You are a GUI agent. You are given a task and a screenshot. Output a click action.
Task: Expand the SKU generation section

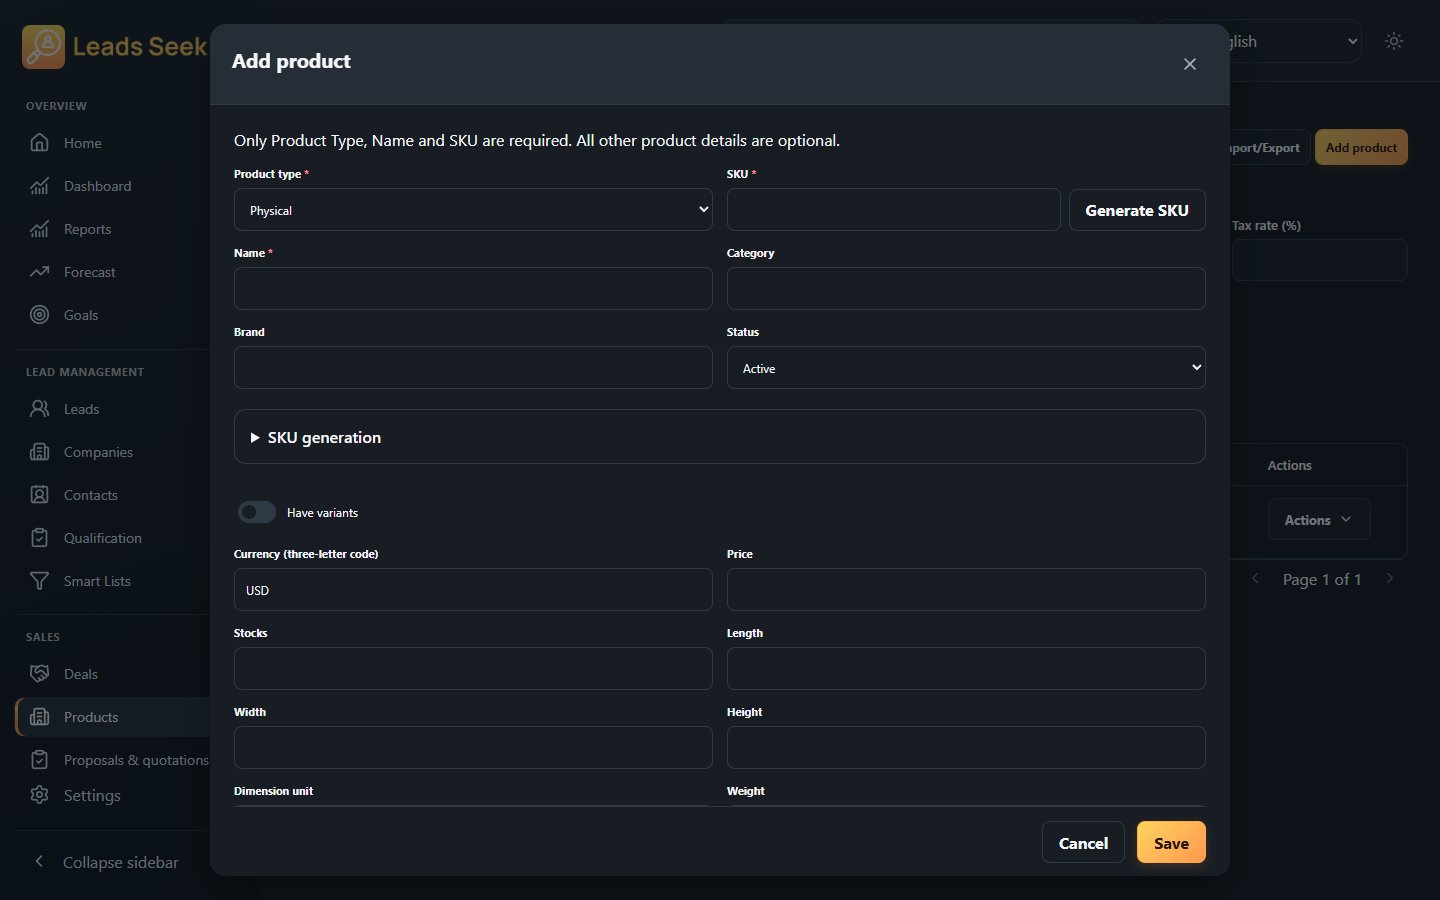pos(719,437)
